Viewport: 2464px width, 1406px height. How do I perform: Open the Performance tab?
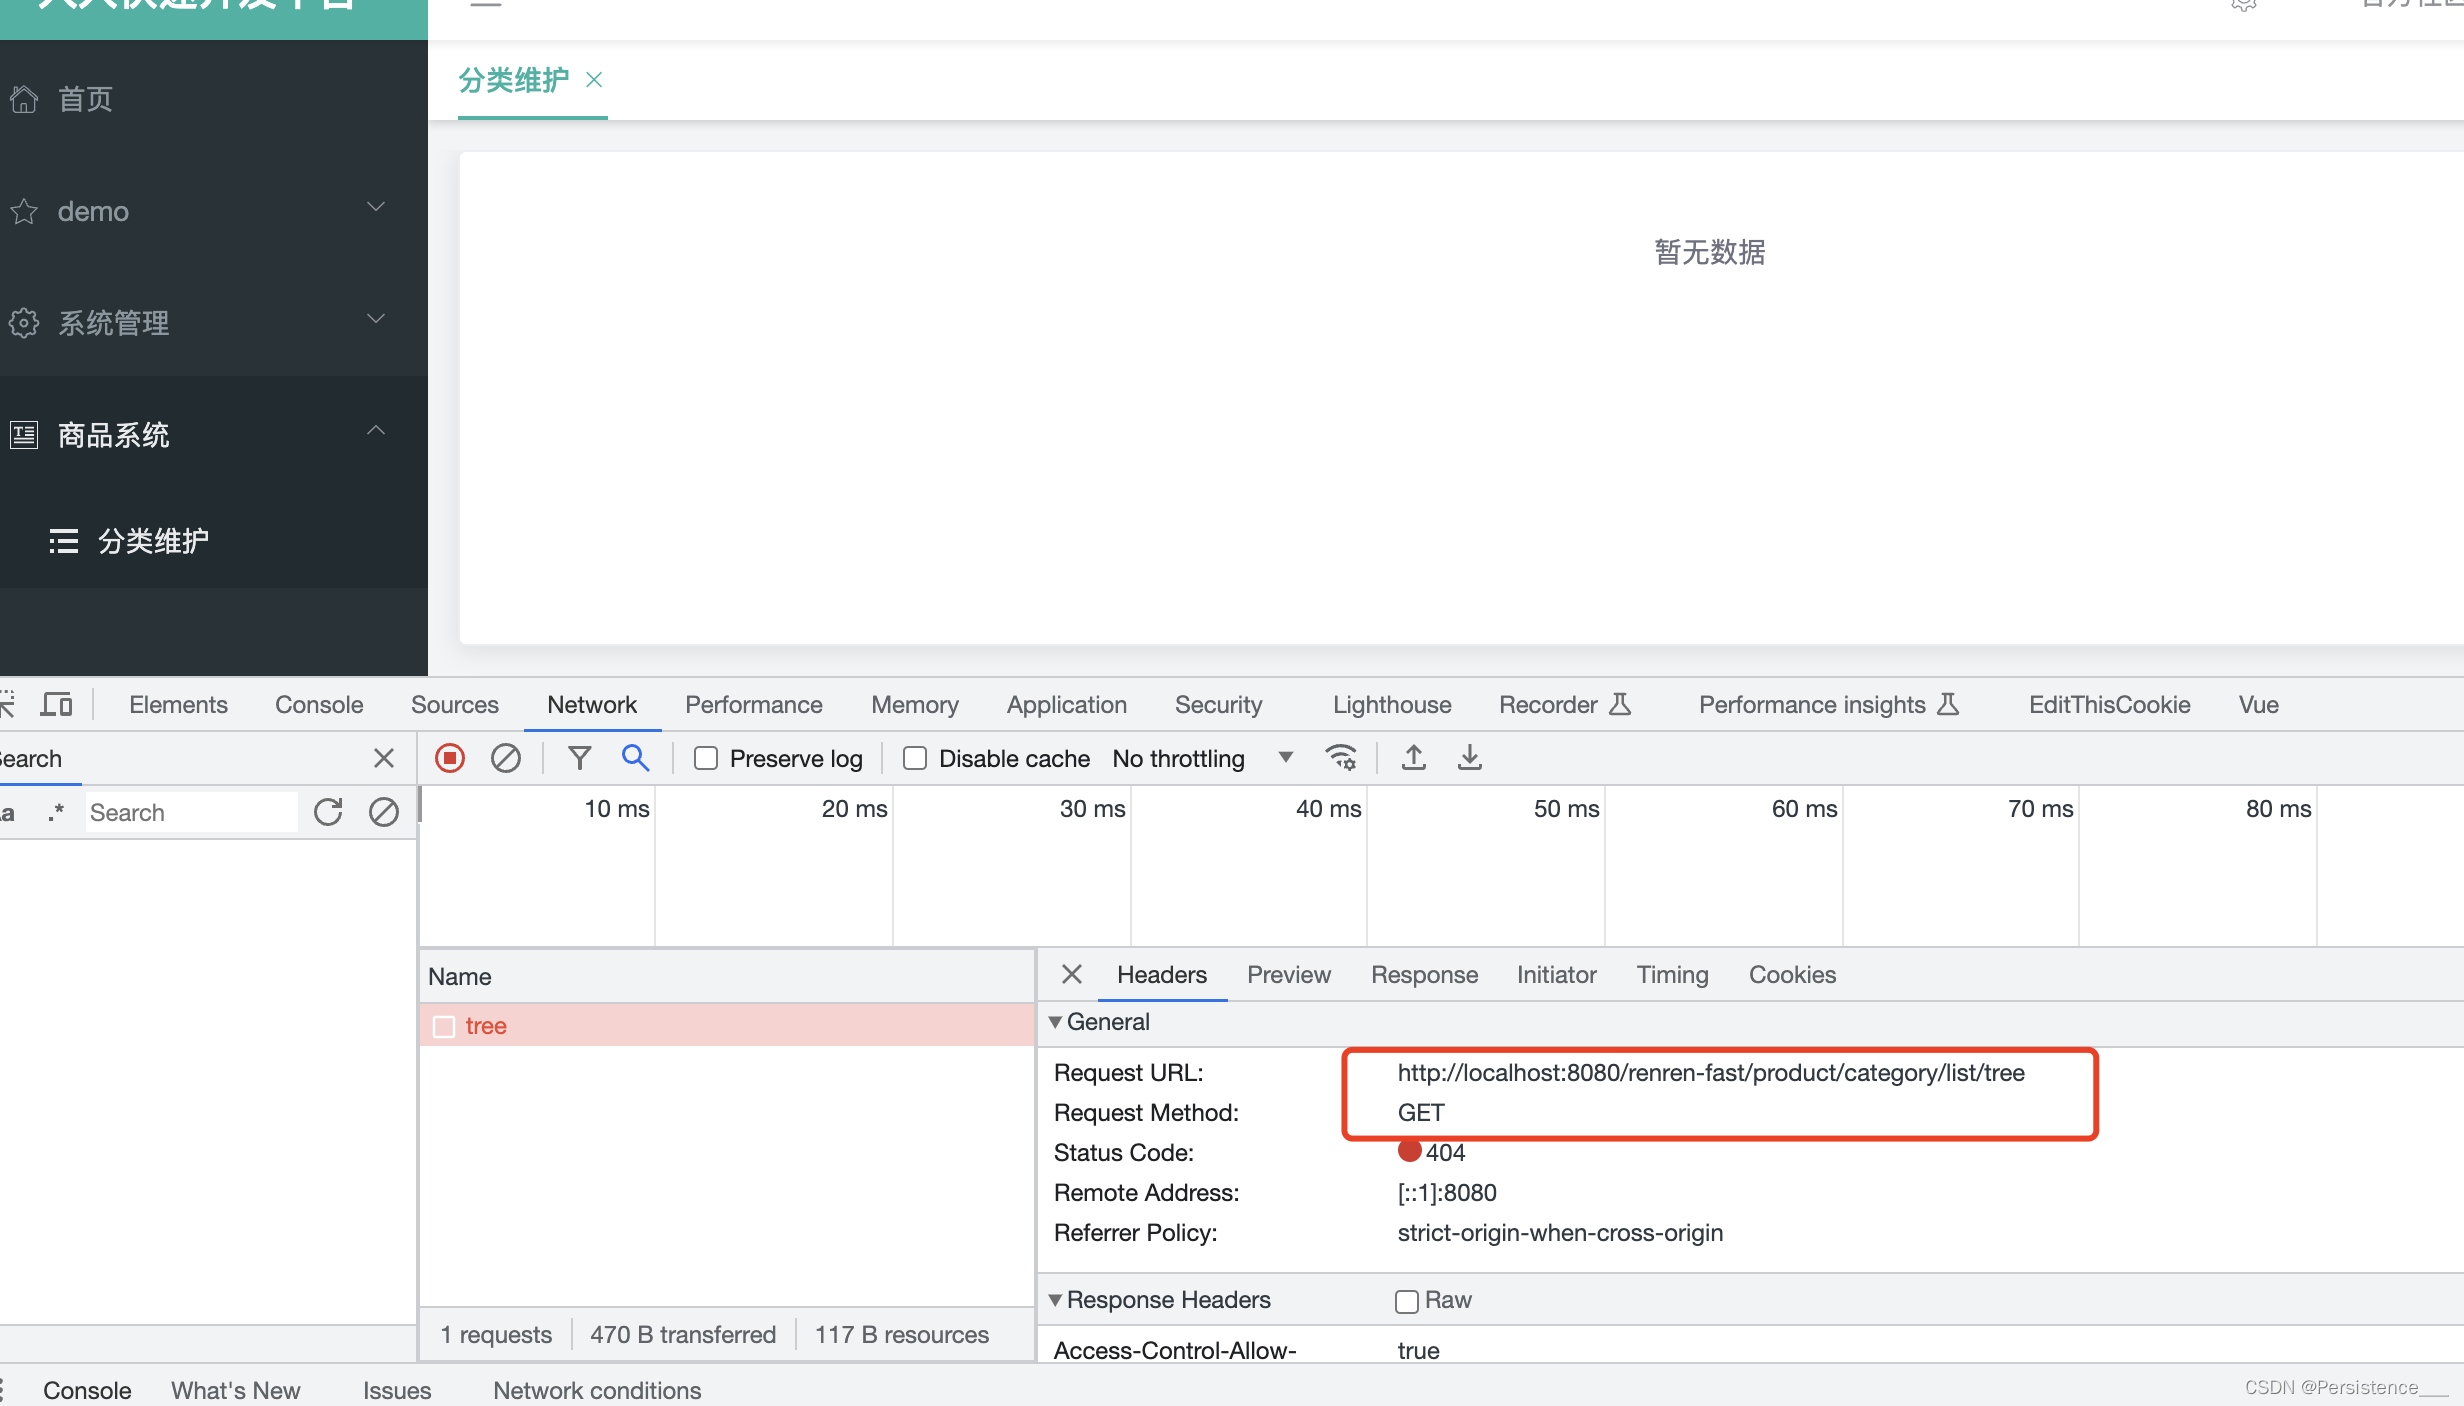click(754, 704)
